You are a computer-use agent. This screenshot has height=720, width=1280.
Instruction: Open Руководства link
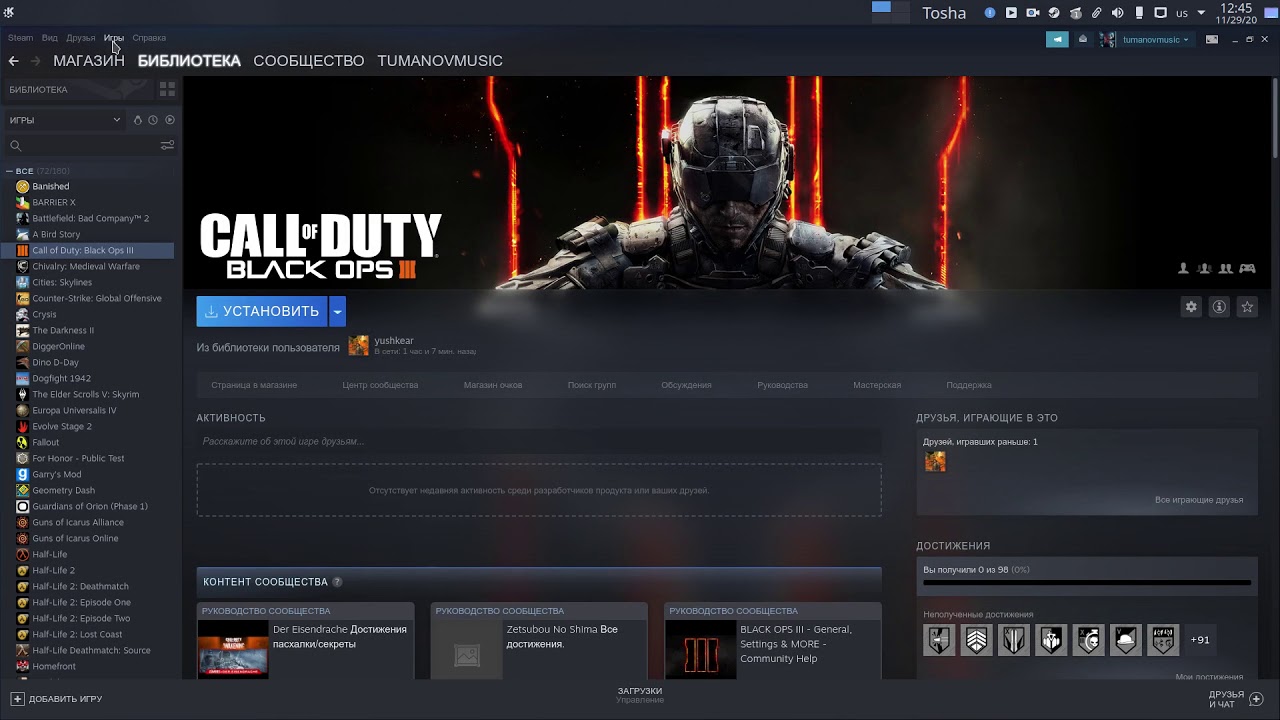[782, 385]
